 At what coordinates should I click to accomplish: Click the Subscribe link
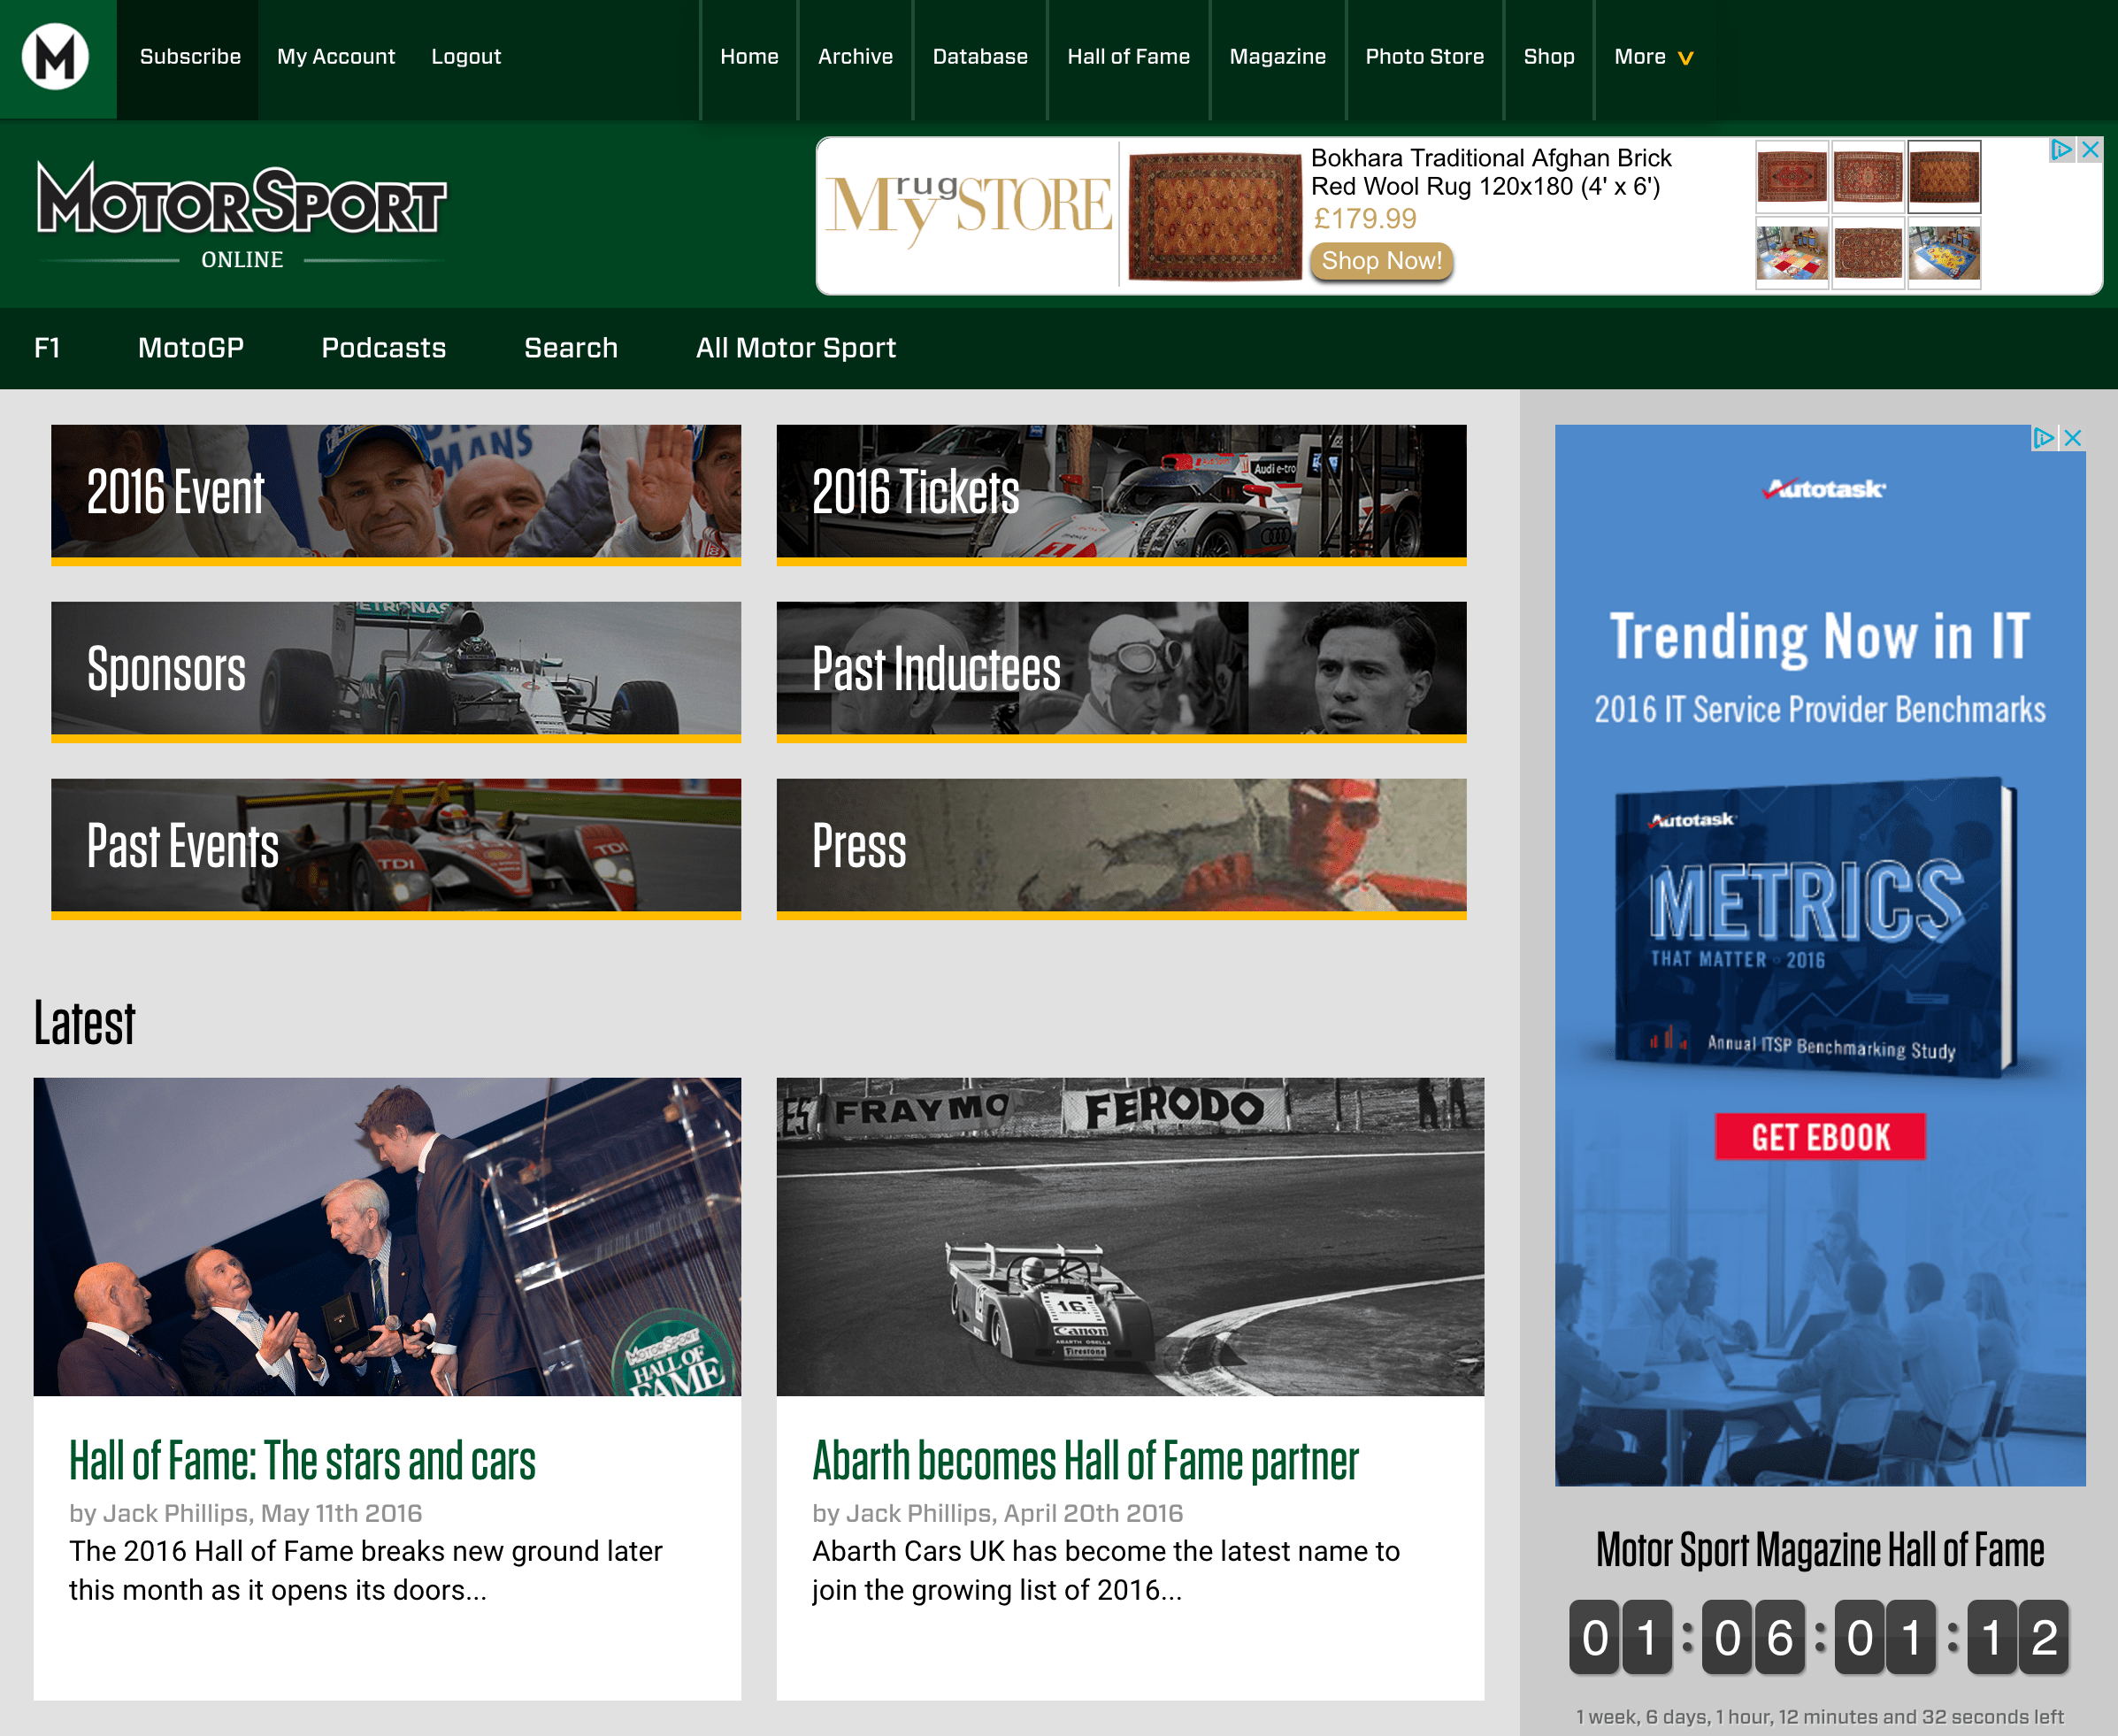pyautogui.click(x=190, y=57)
